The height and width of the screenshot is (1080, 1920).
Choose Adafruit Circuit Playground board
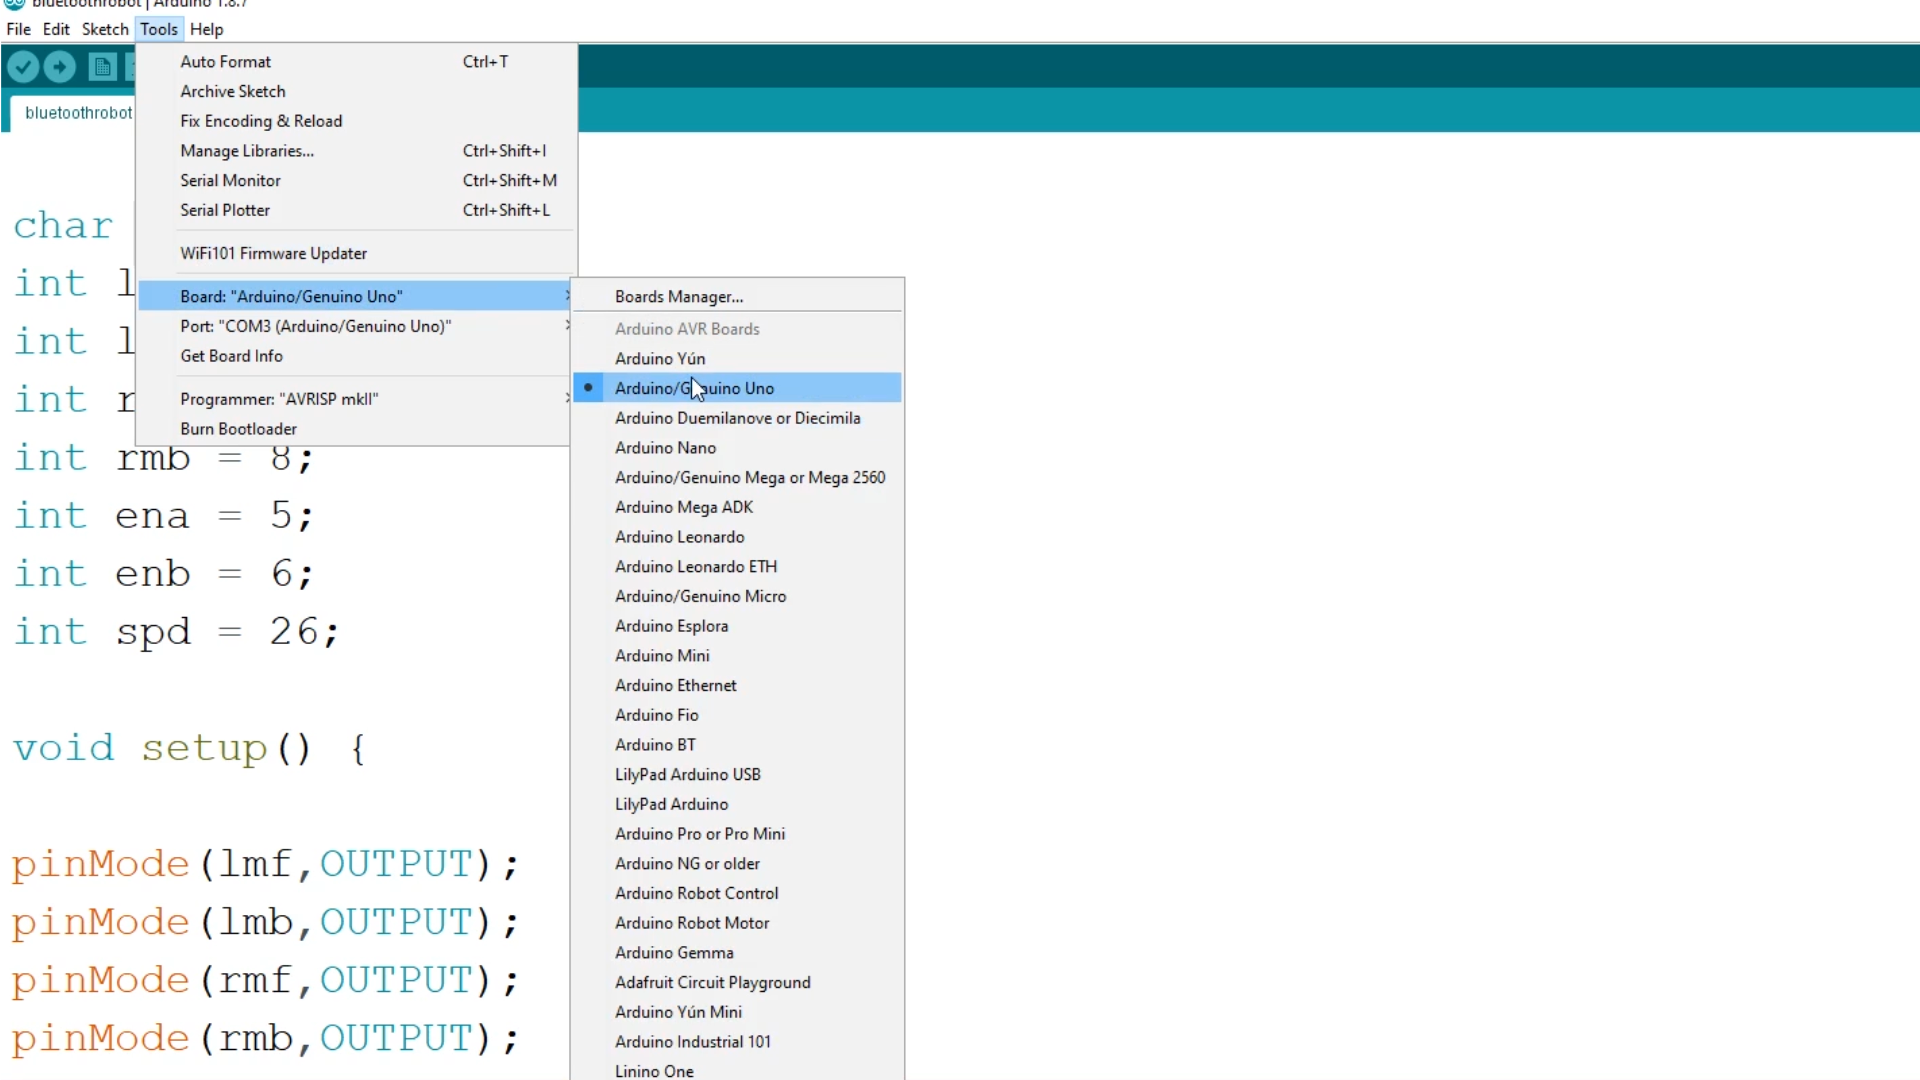pos(737,983)
